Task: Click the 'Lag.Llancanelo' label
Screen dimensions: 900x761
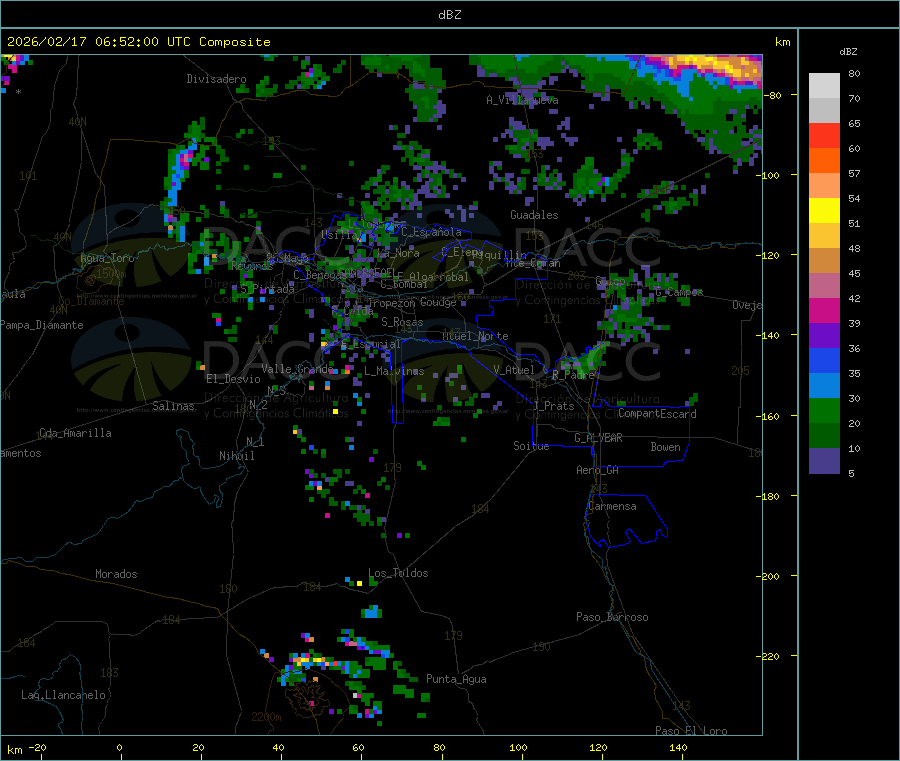Action: point(63,695)
